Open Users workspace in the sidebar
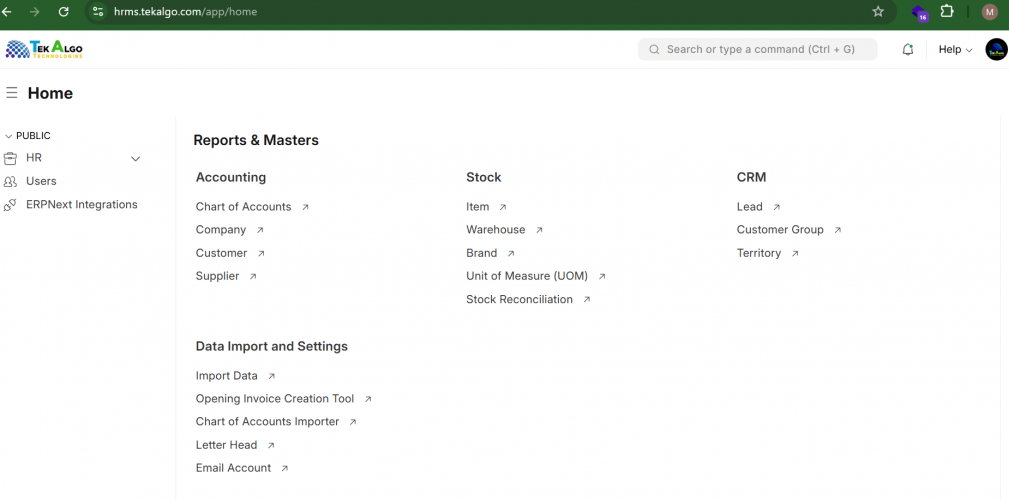Image resolution: width=1009 pixels, height=500 pixels. pyautogui.click(x=41, y=181)
